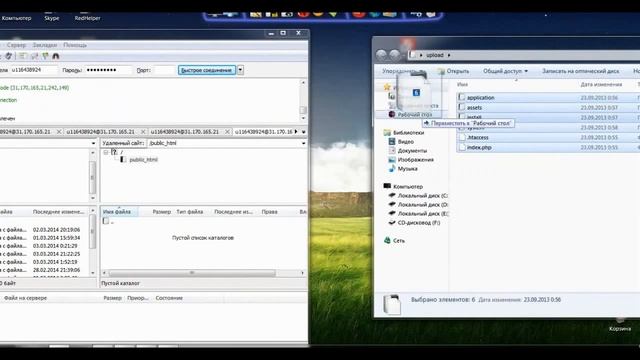
Task: Open the Помощь menu
Action: pyautogui.click(x=75, y=45)
